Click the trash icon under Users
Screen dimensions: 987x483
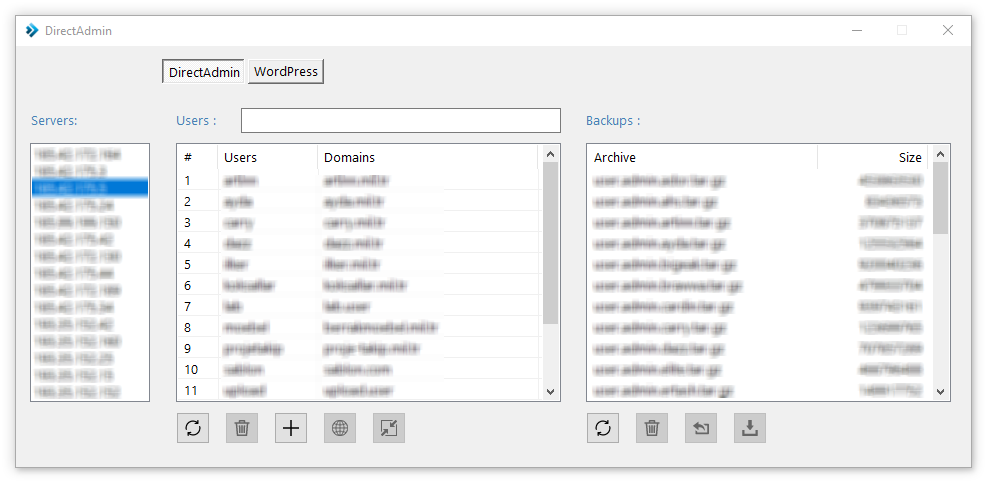click(x=242, y=429)
